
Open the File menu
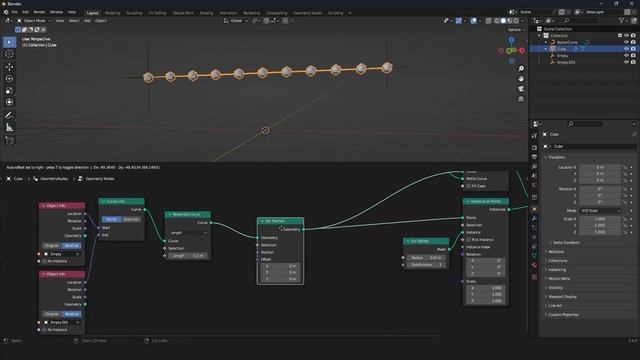coord(14,12)
